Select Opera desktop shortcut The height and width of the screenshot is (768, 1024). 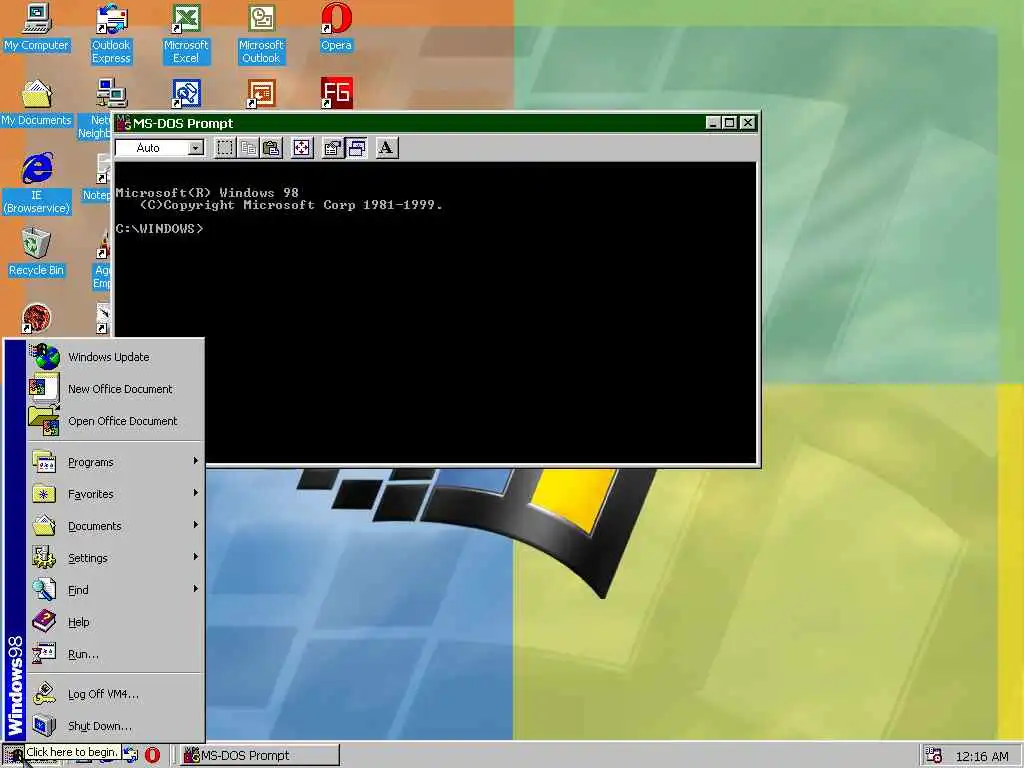(x=336, y=28)
